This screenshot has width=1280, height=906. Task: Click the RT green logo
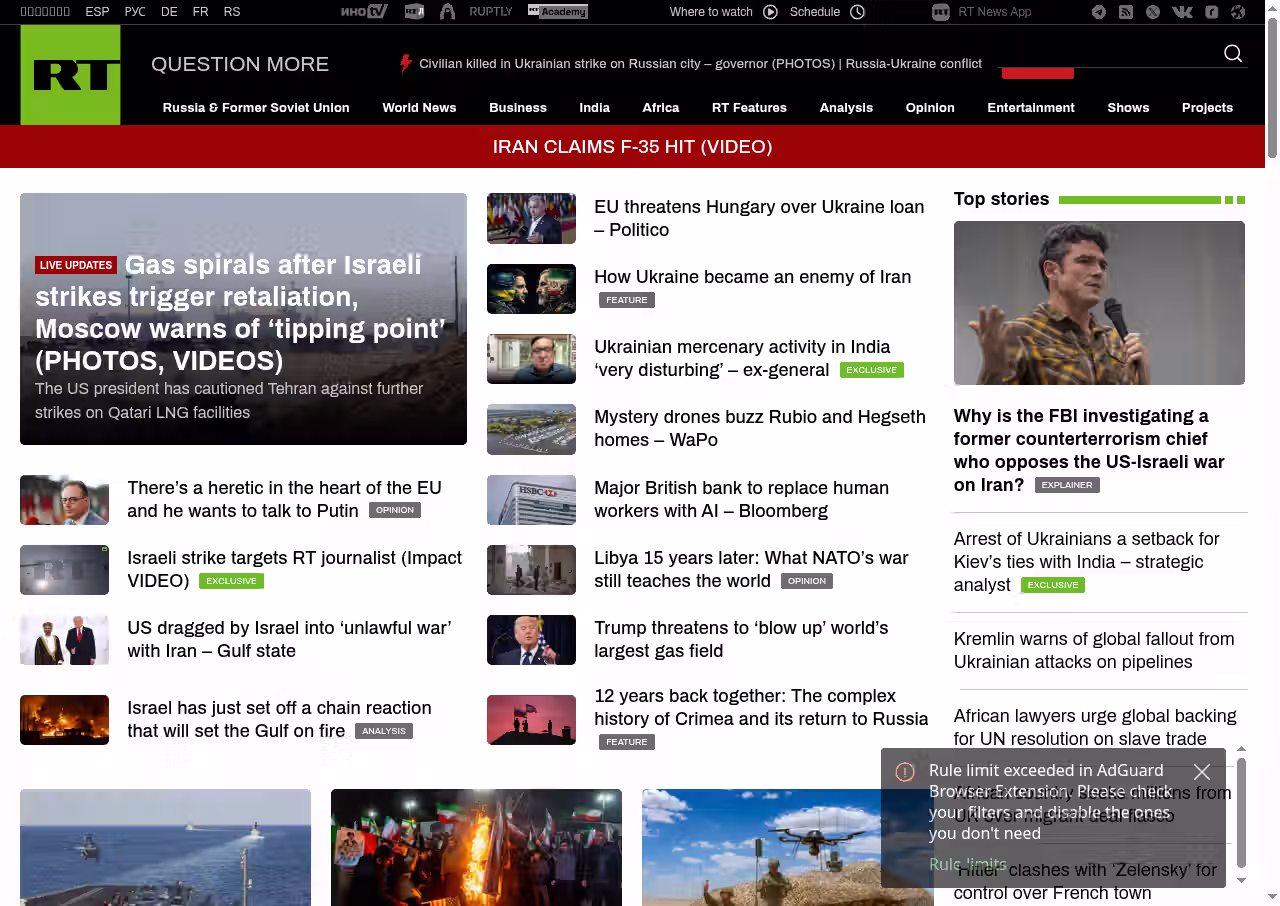point(70,75)
